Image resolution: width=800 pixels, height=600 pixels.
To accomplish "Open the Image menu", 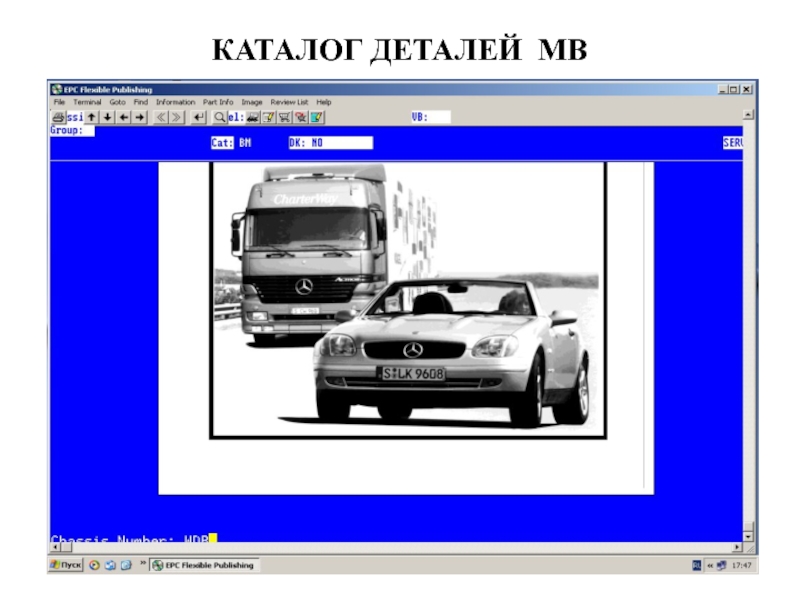I will [252, 102].
